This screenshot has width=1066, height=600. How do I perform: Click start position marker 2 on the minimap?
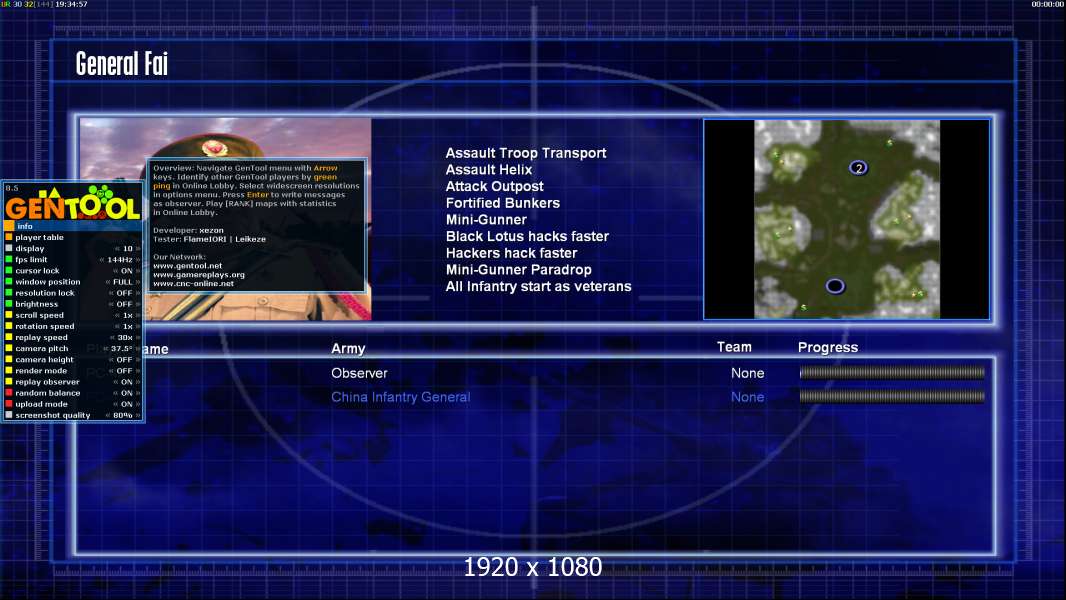click(859, 168)
